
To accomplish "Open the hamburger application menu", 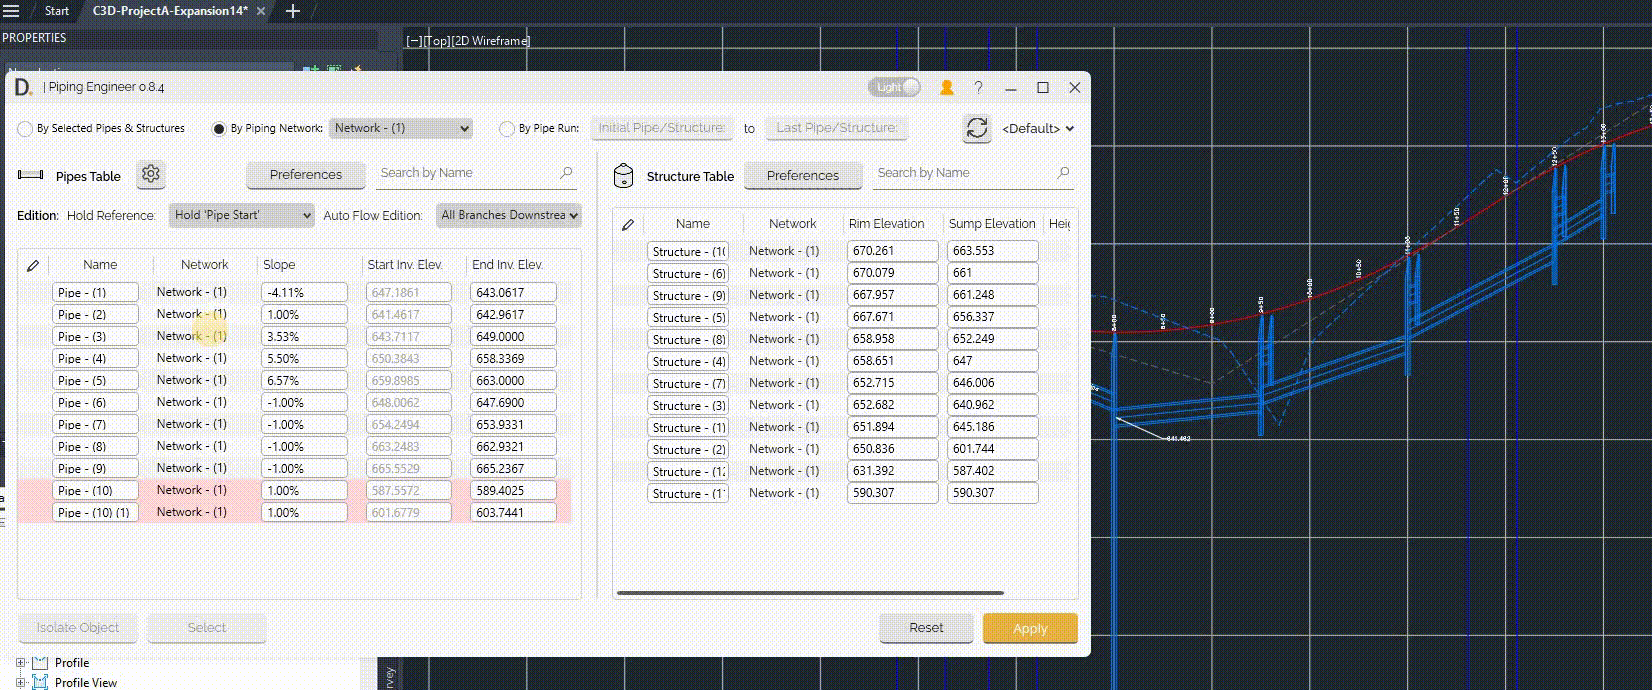I will click(11, 11).
